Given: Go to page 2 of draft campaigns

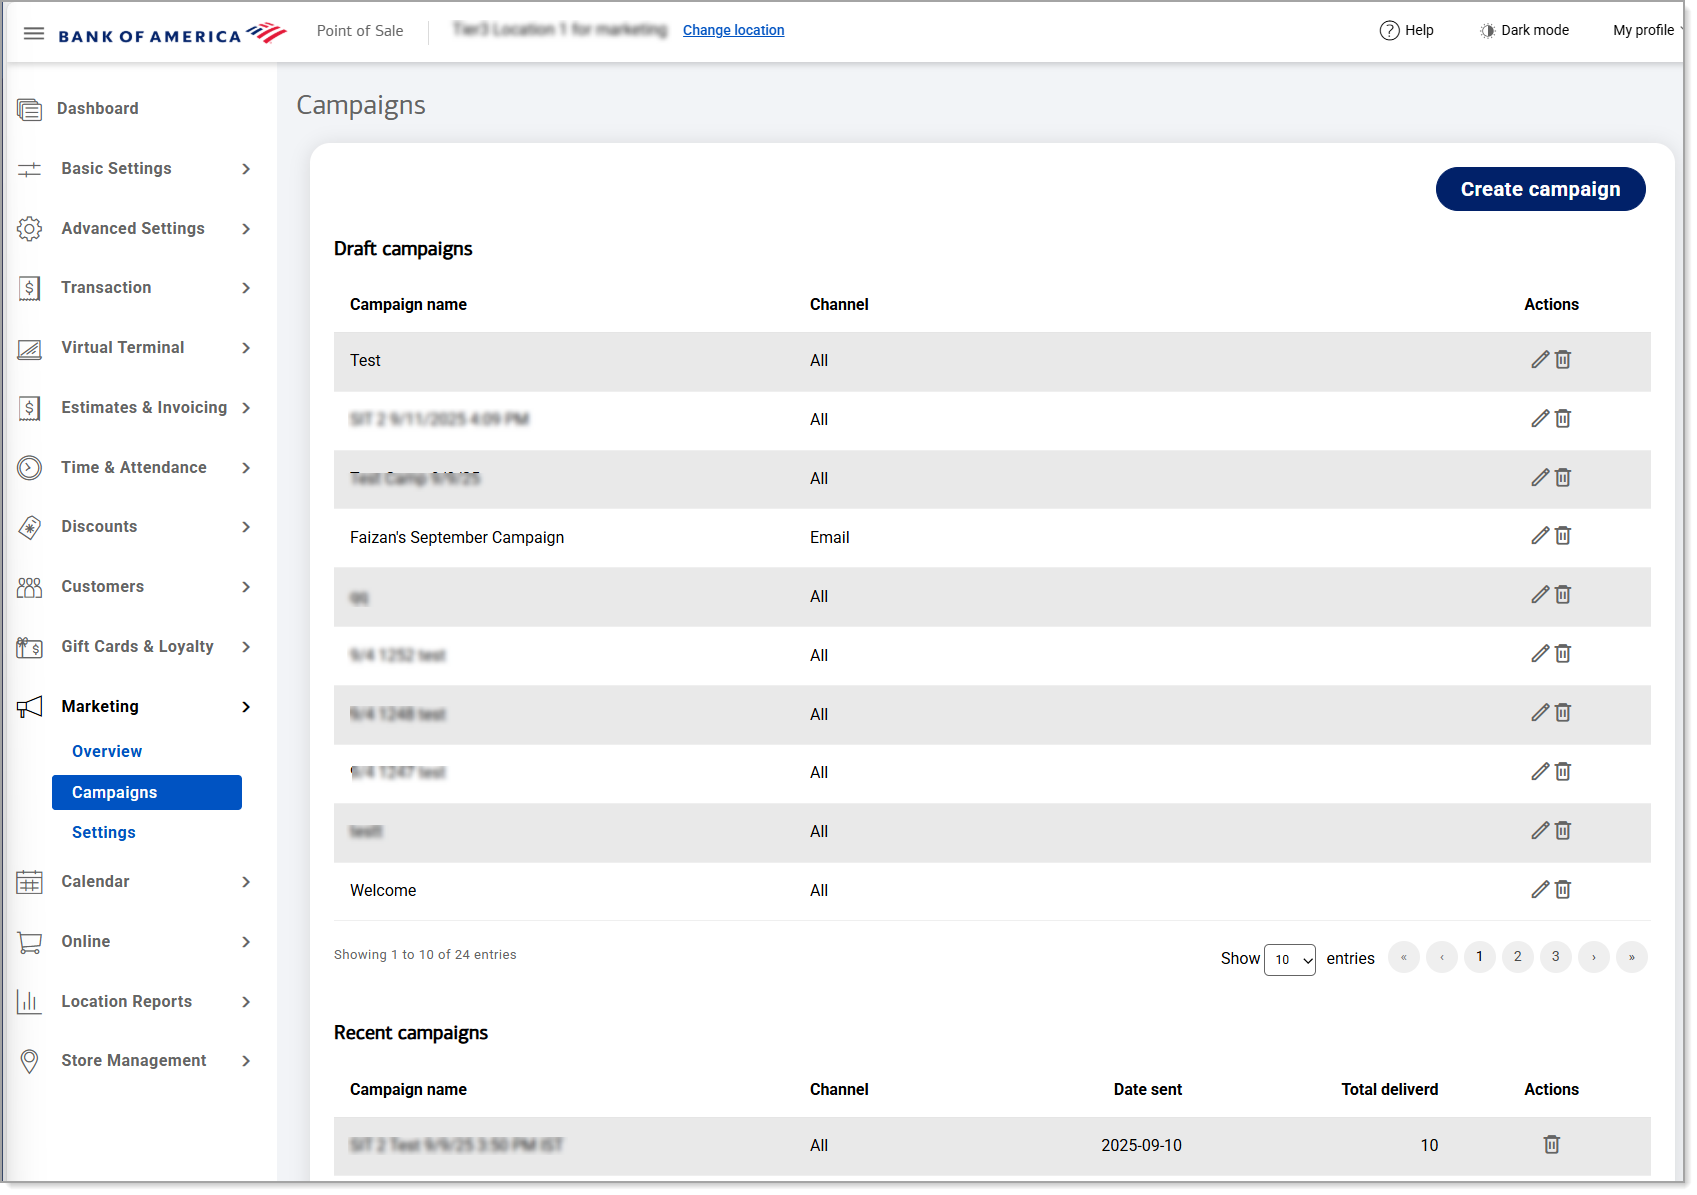Looking at the screenshot, I should pyautogui.click(x=1517, y=957).
